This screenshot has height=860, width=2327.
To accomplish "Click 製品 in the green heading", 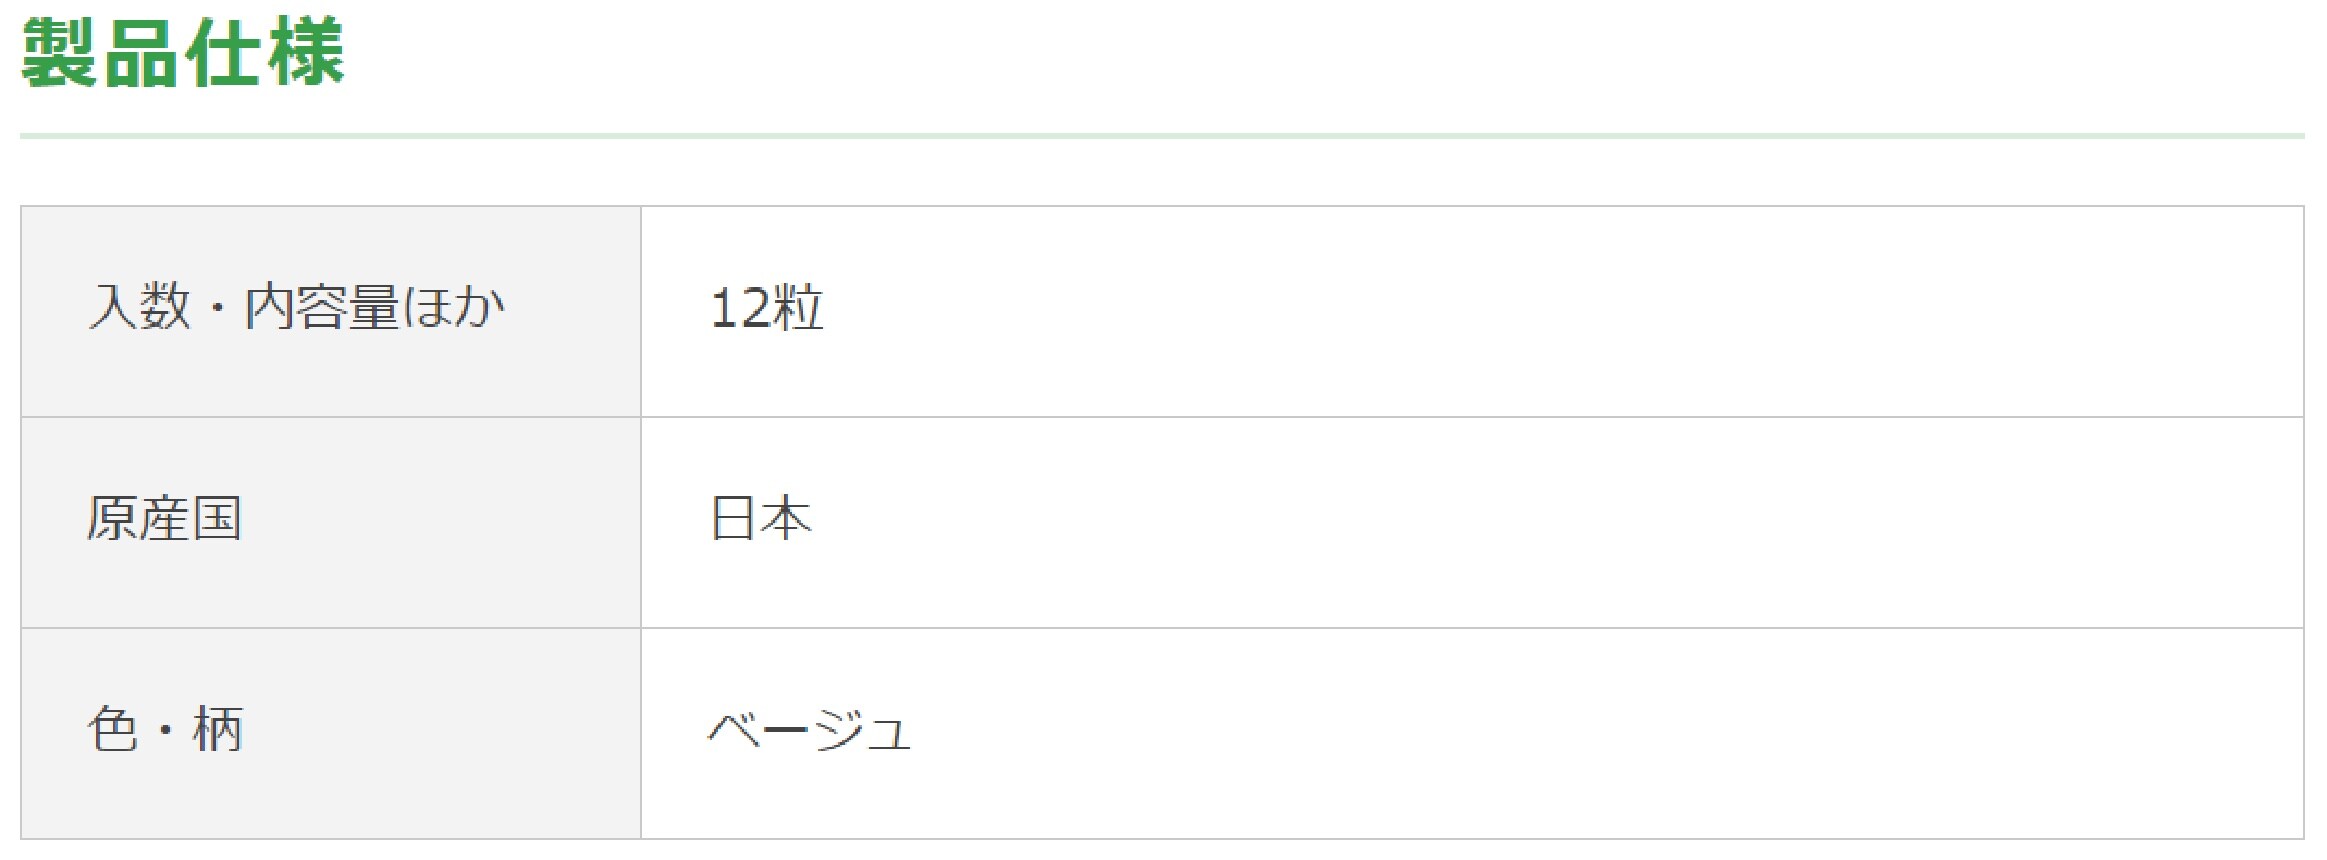I will tap(100, 54).
